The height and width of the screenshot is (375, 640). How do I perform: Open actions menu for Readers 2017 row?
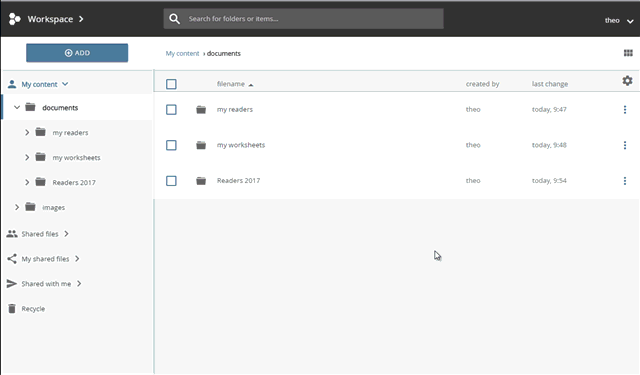coord(625,180)
